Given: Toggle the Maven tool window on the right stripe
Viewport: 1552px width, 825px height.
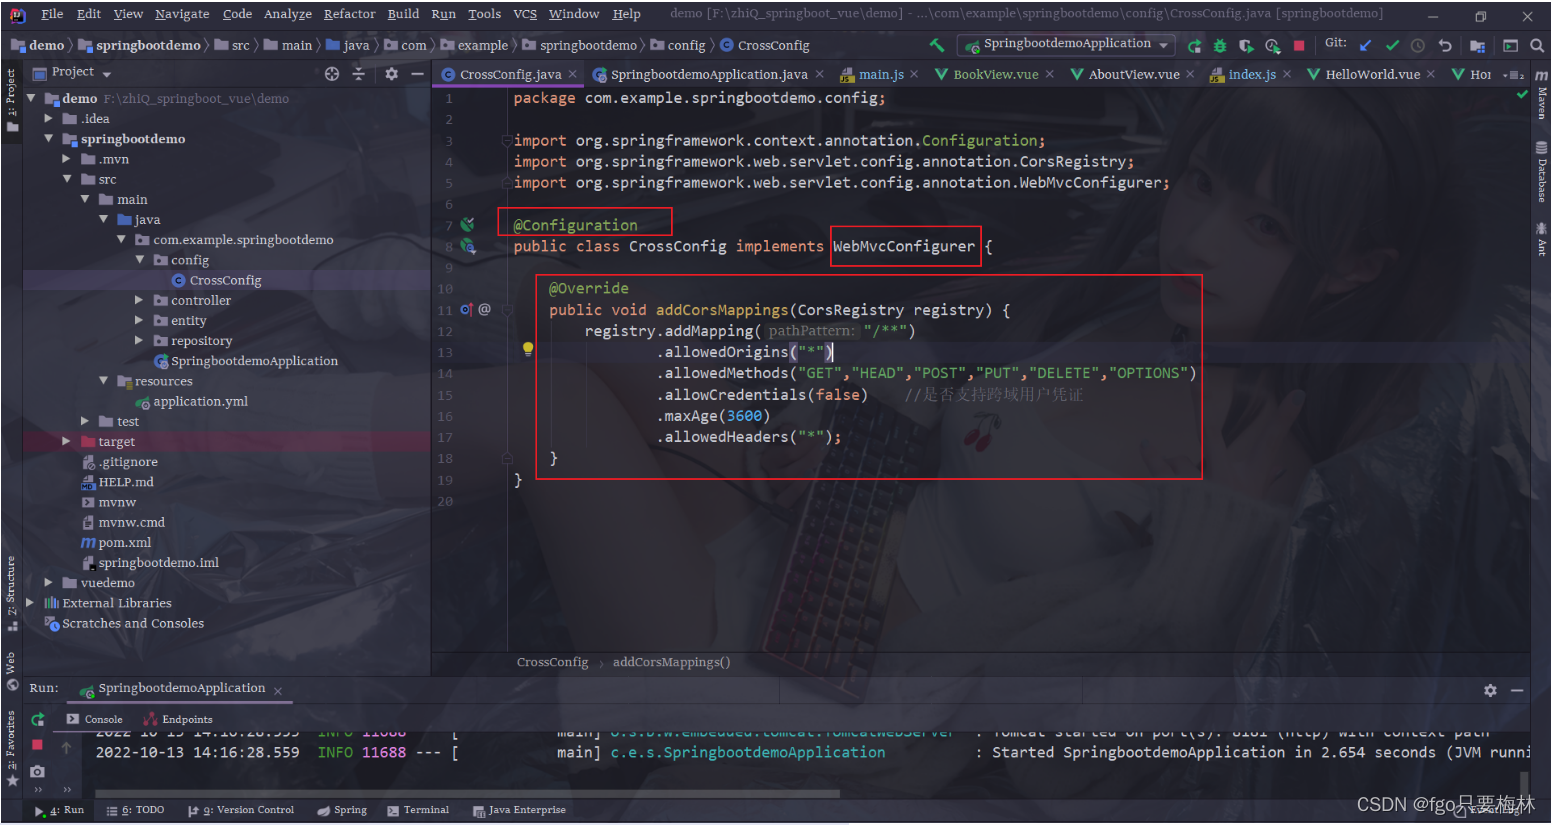Looking at the screenshot, I should click(1541, 94).
